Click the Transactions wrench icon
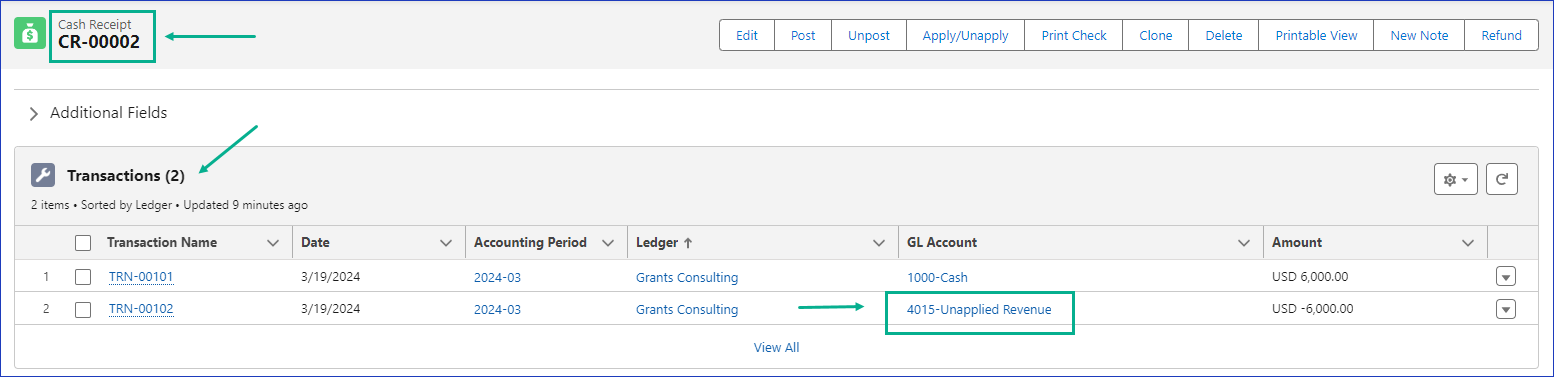Viewport: 1554px width, 377px height. 43,175
